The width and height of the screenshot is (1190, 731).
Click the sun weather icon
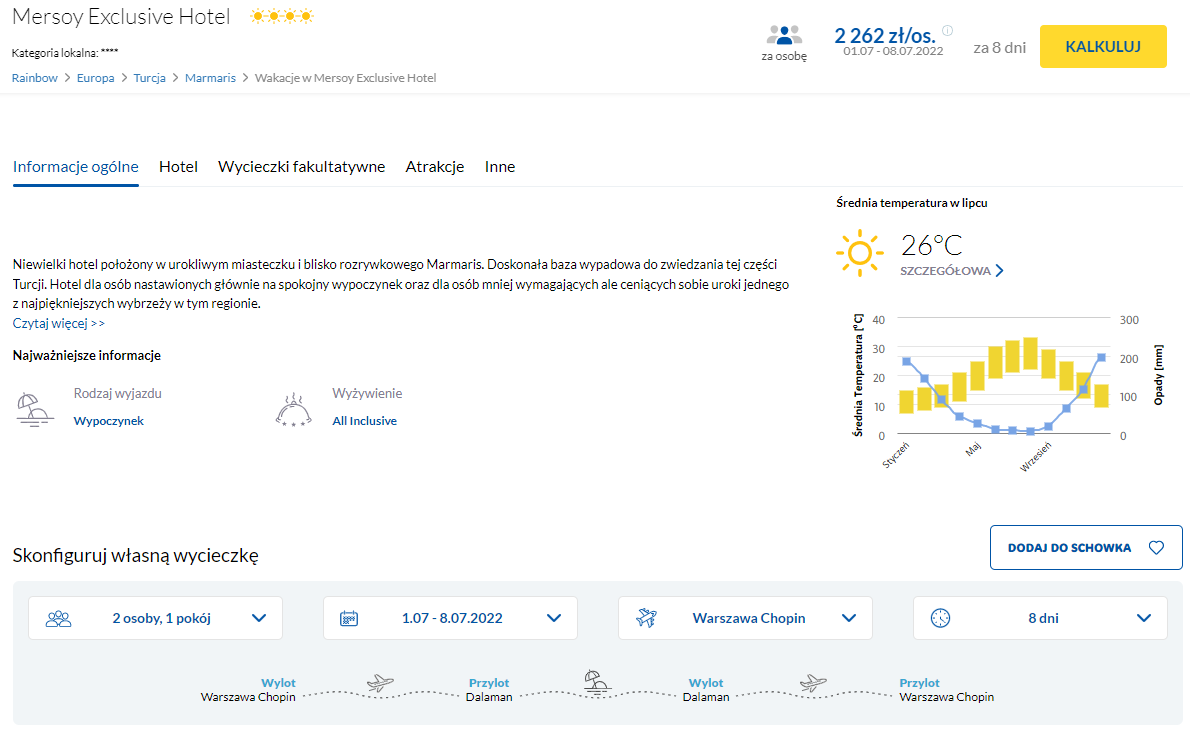(x=859, y=253)
